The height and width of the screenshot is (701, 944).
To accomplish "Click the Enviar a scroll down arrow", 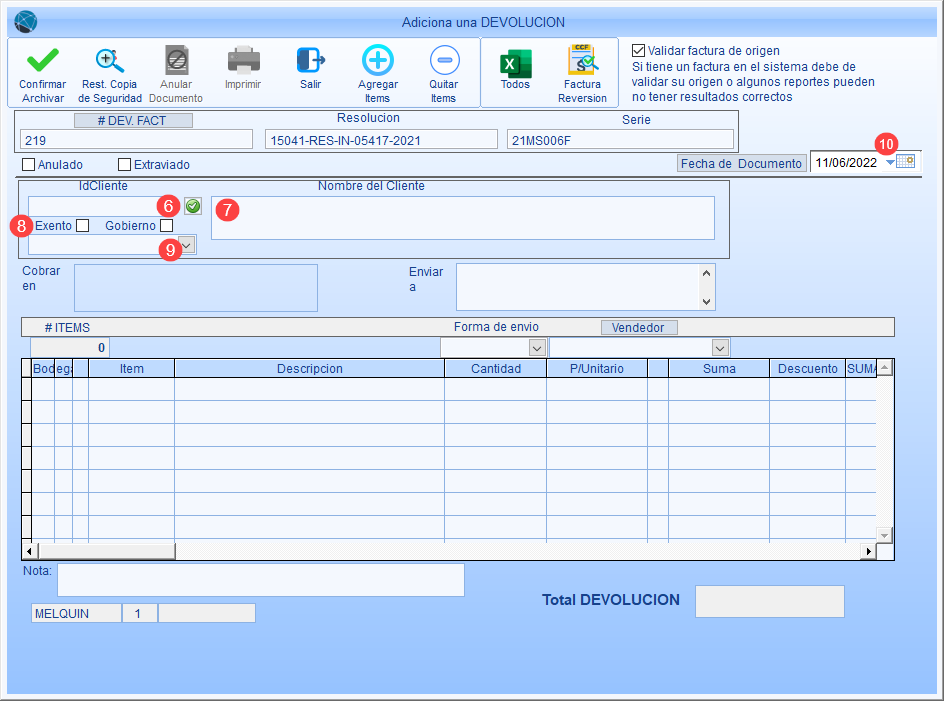I will click(x=707, y=302).
